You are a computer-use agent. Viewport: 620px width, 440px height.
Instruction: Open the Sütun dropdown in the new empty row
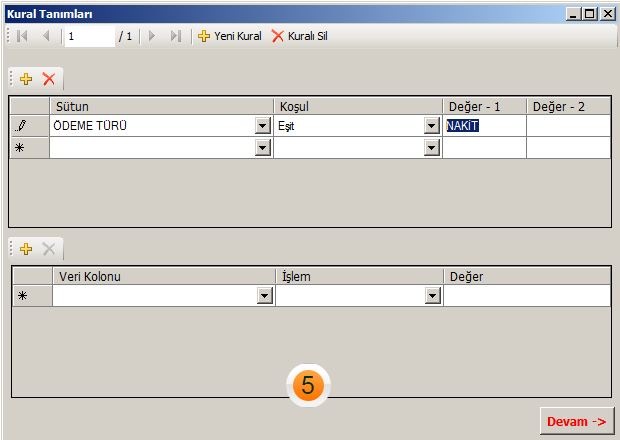click(x=263, y=148)
